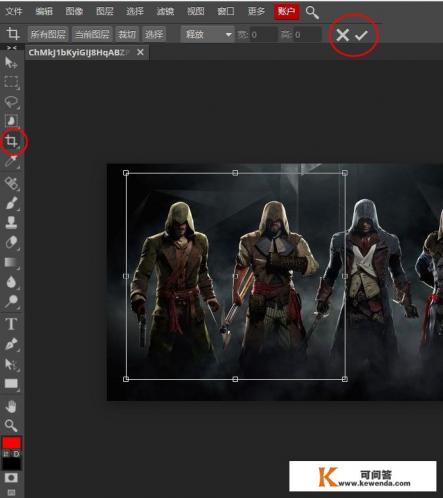Click the 选择 button in the options bar
The height and width of the screenshot is (498, 443).
[154, 34]
